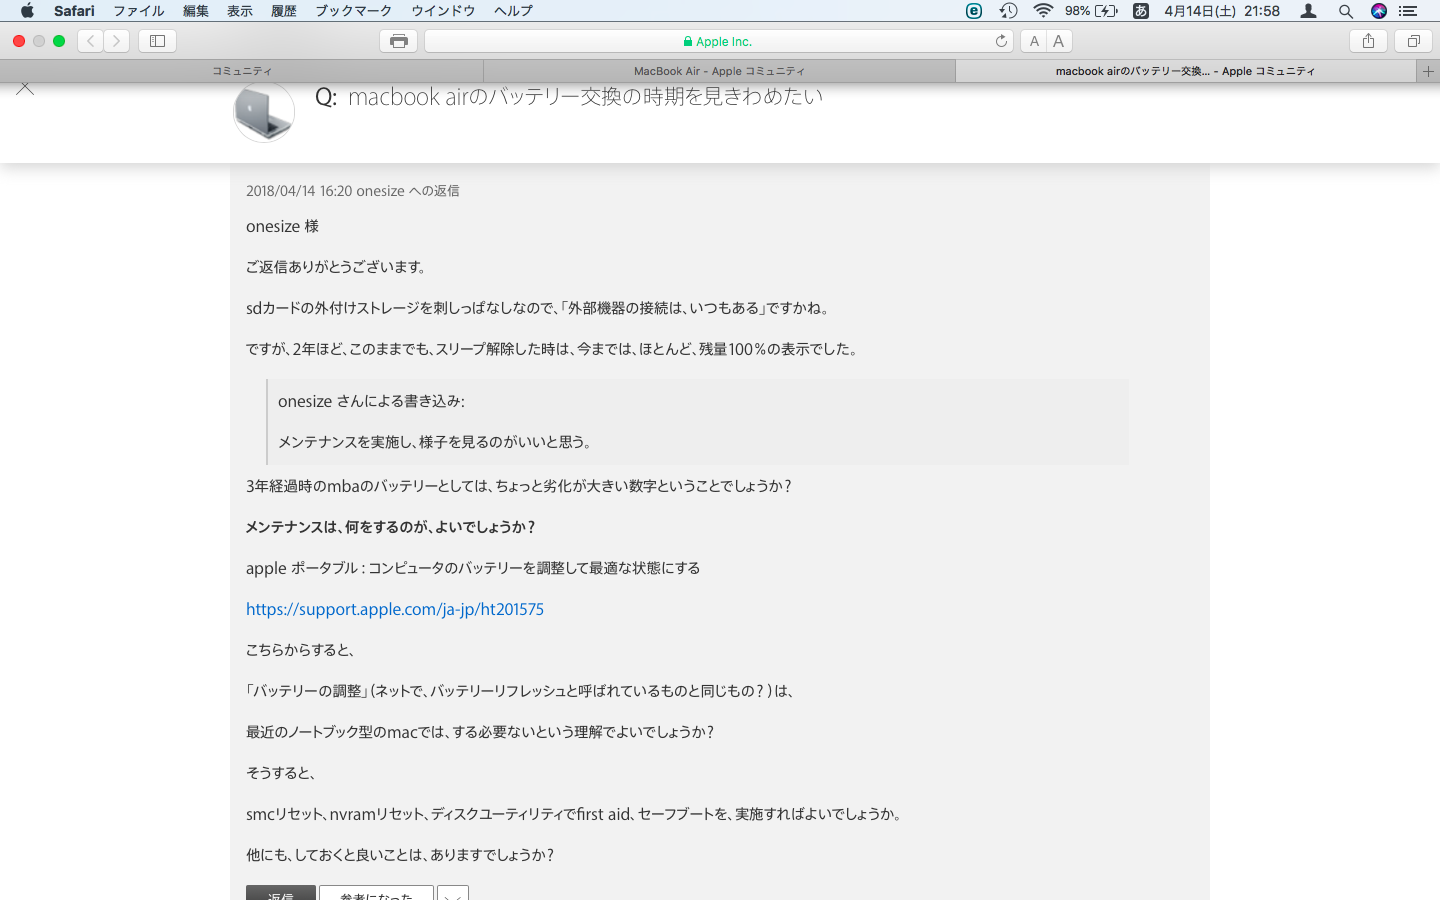Click the greeting text onesize 様
The height and width of the screenshot is (900, 1440).
click(282, 227)
